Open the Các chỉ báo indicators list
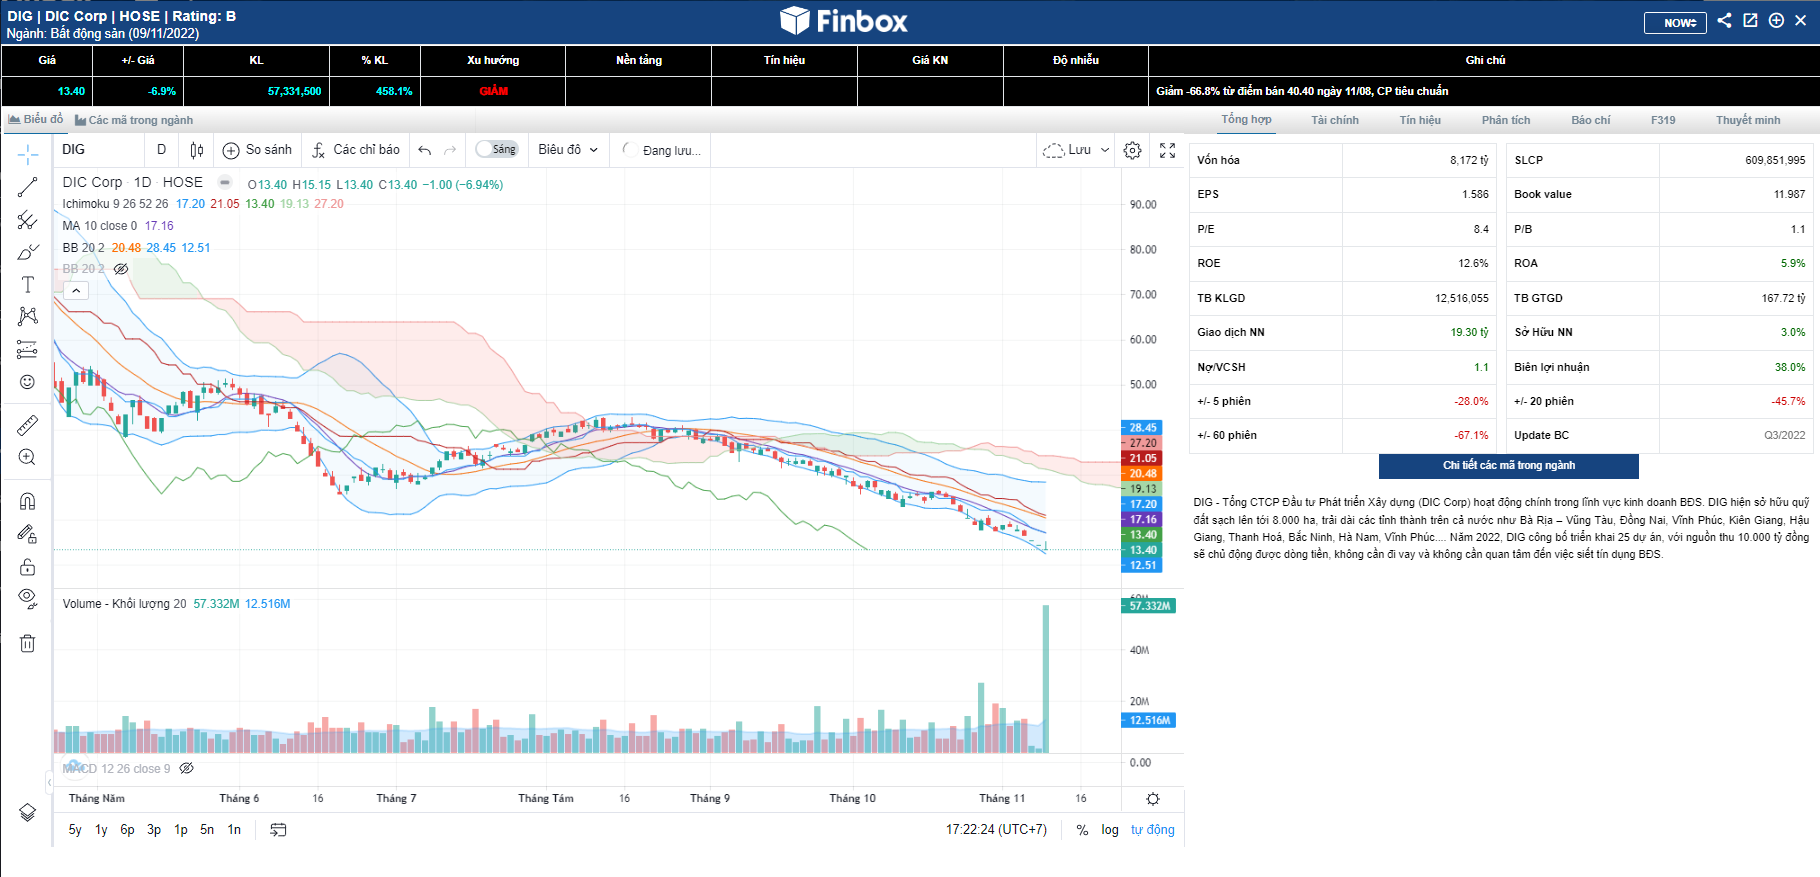The image size is (1820, 877). point(356,150)
